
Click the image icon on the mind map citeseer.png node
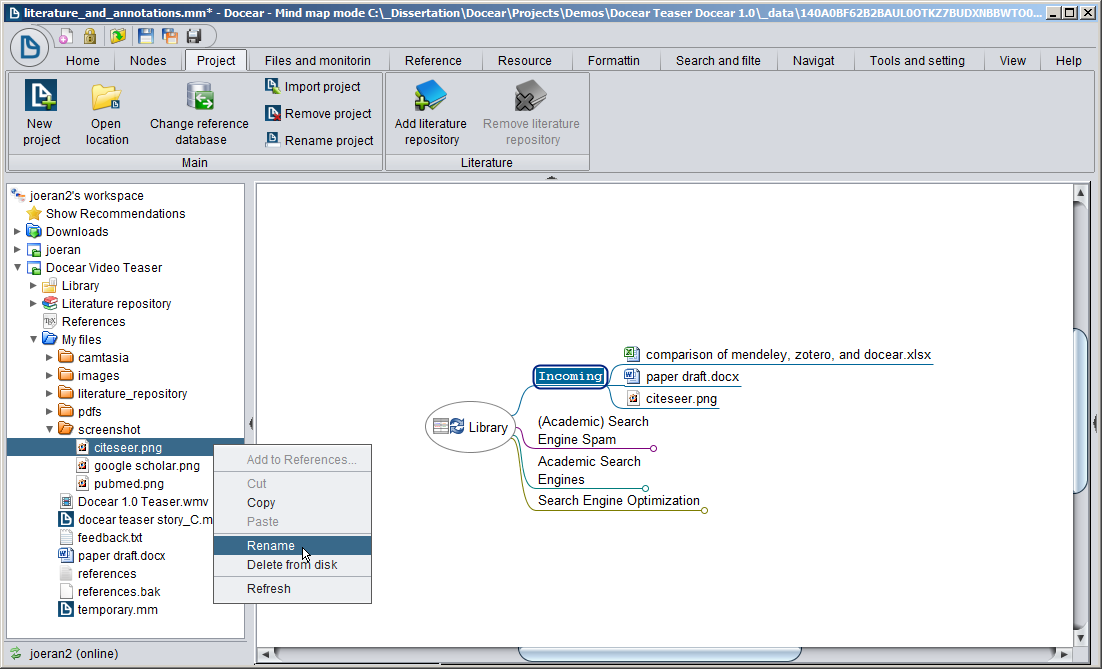633,398
